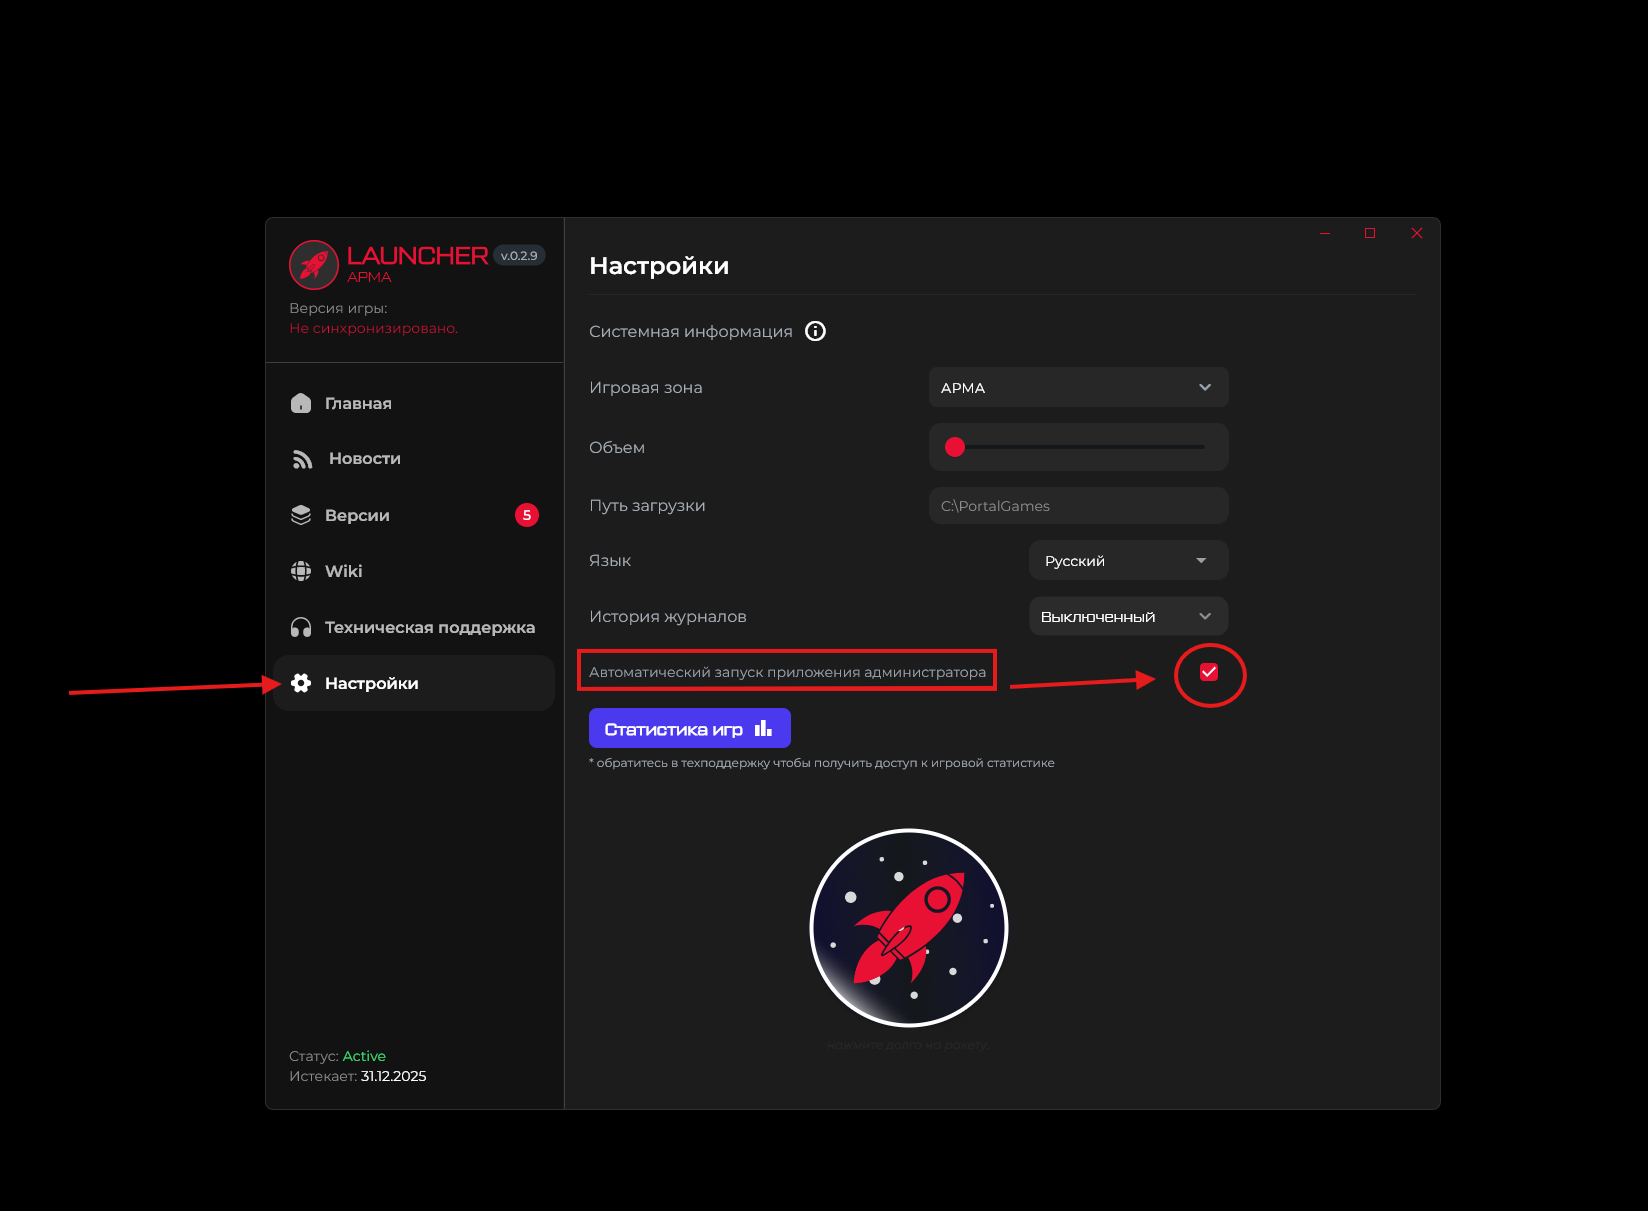Open system information info icon
The height and width of the screenshot is (1211, 1648).
815,331
